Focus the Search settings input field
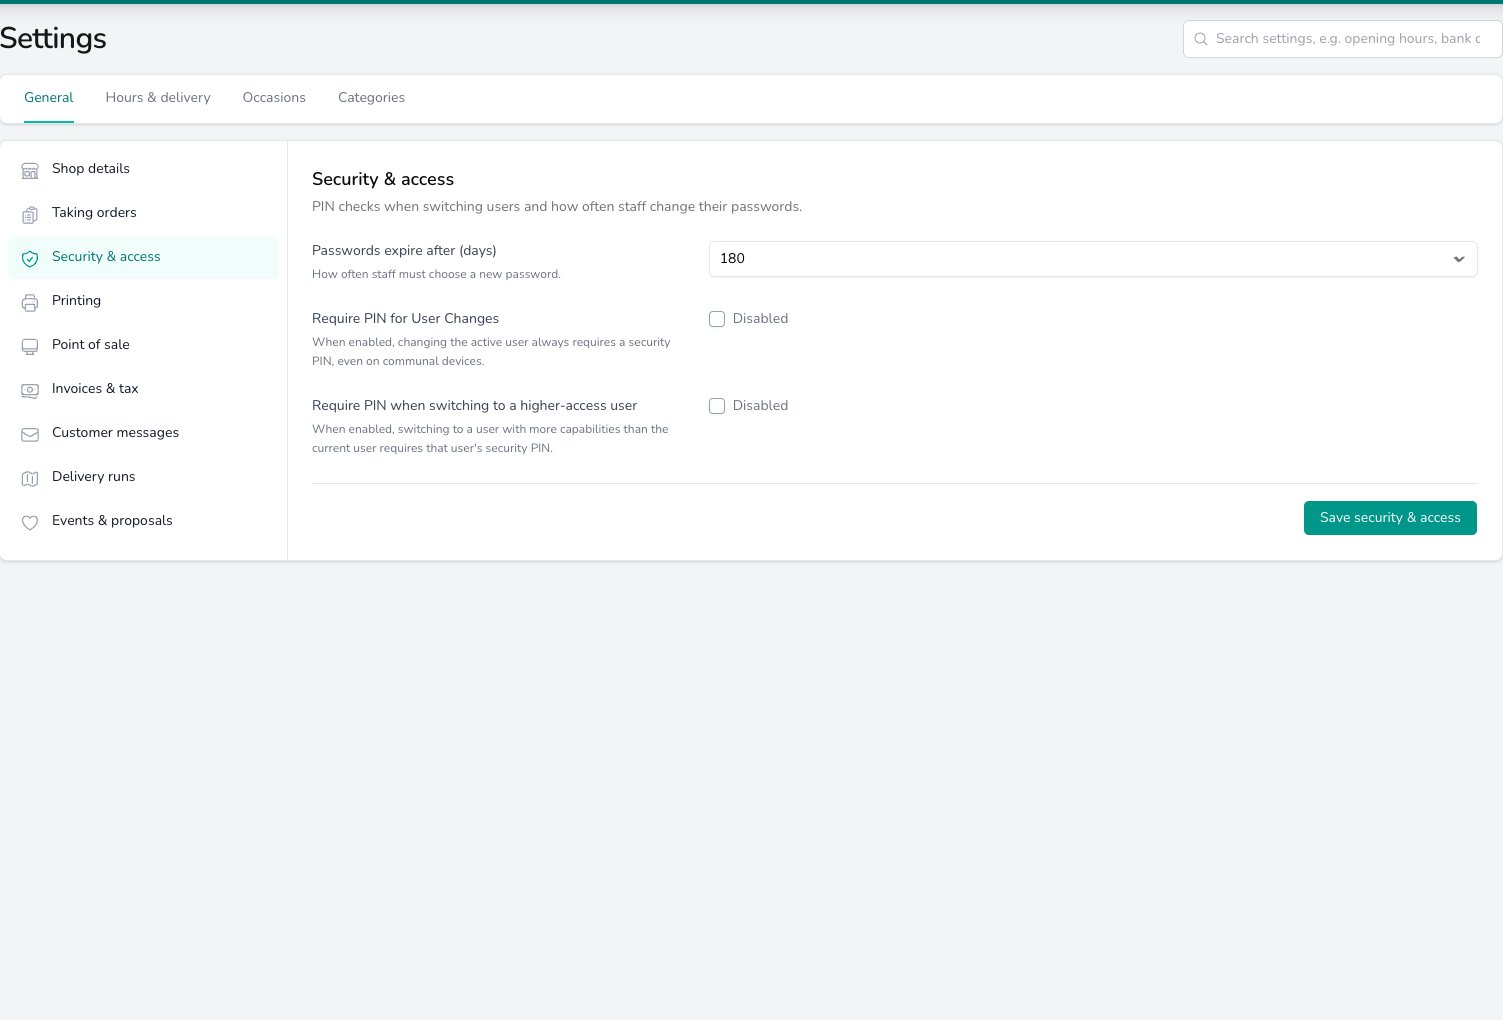1503x1020 pixels. (x=1342, y=39)
